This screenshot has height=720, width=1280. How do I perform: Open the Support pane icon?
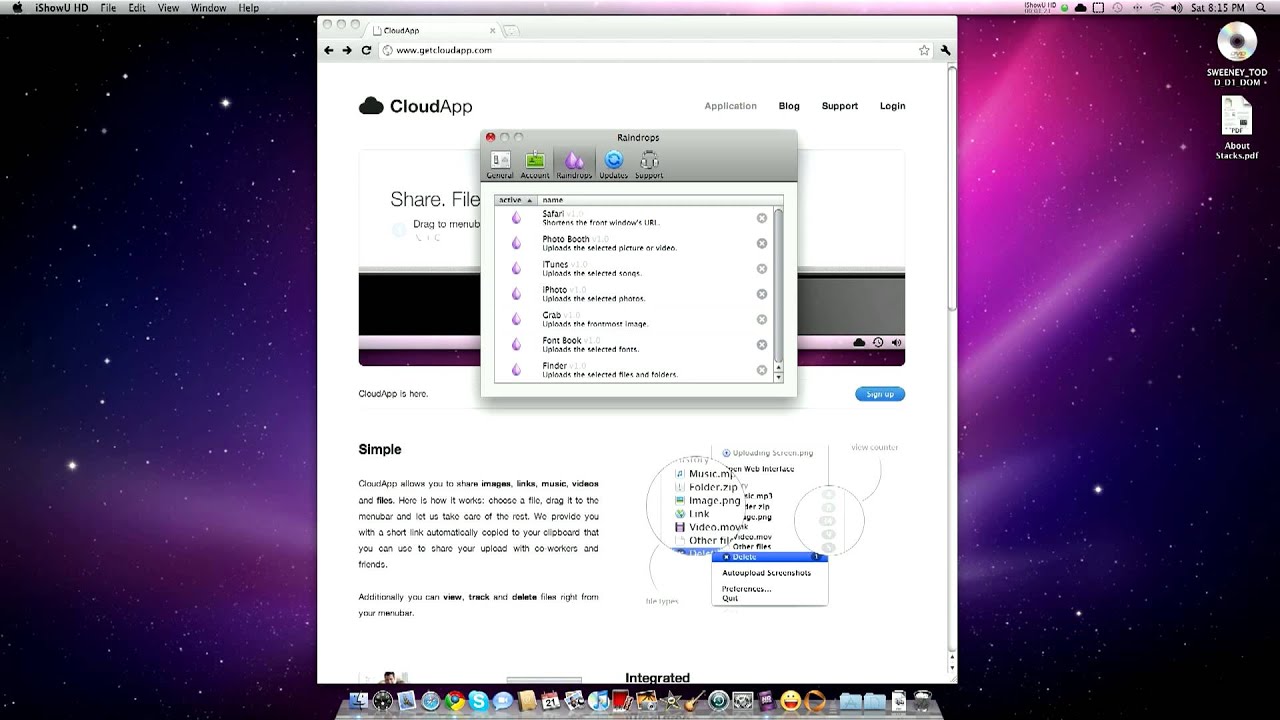[x=649, y=164]
